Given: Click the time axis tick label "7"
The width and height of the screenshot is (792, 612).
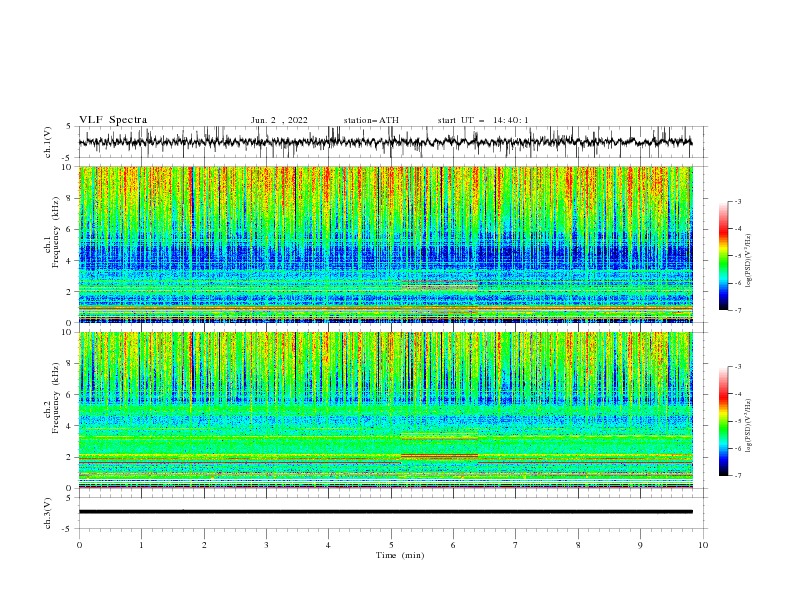Looking at the screenshot, I should point(516,545).
